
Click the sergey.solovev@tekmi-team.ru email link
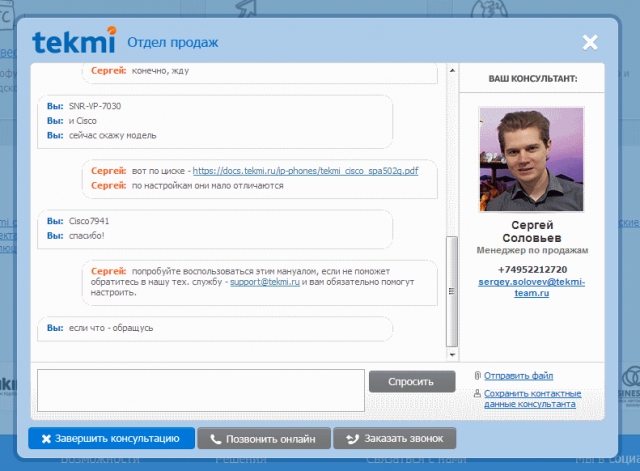pyautogui.click(x=531, y=287)
